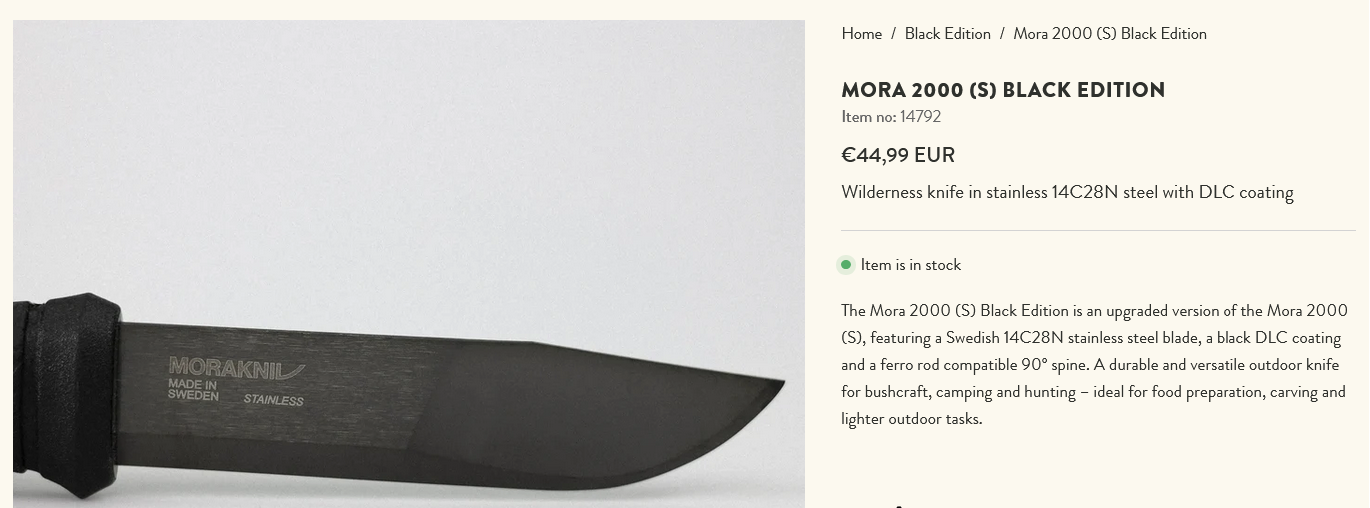Click the slash after Black Edition breadcrumb

tap(1002, 34)
